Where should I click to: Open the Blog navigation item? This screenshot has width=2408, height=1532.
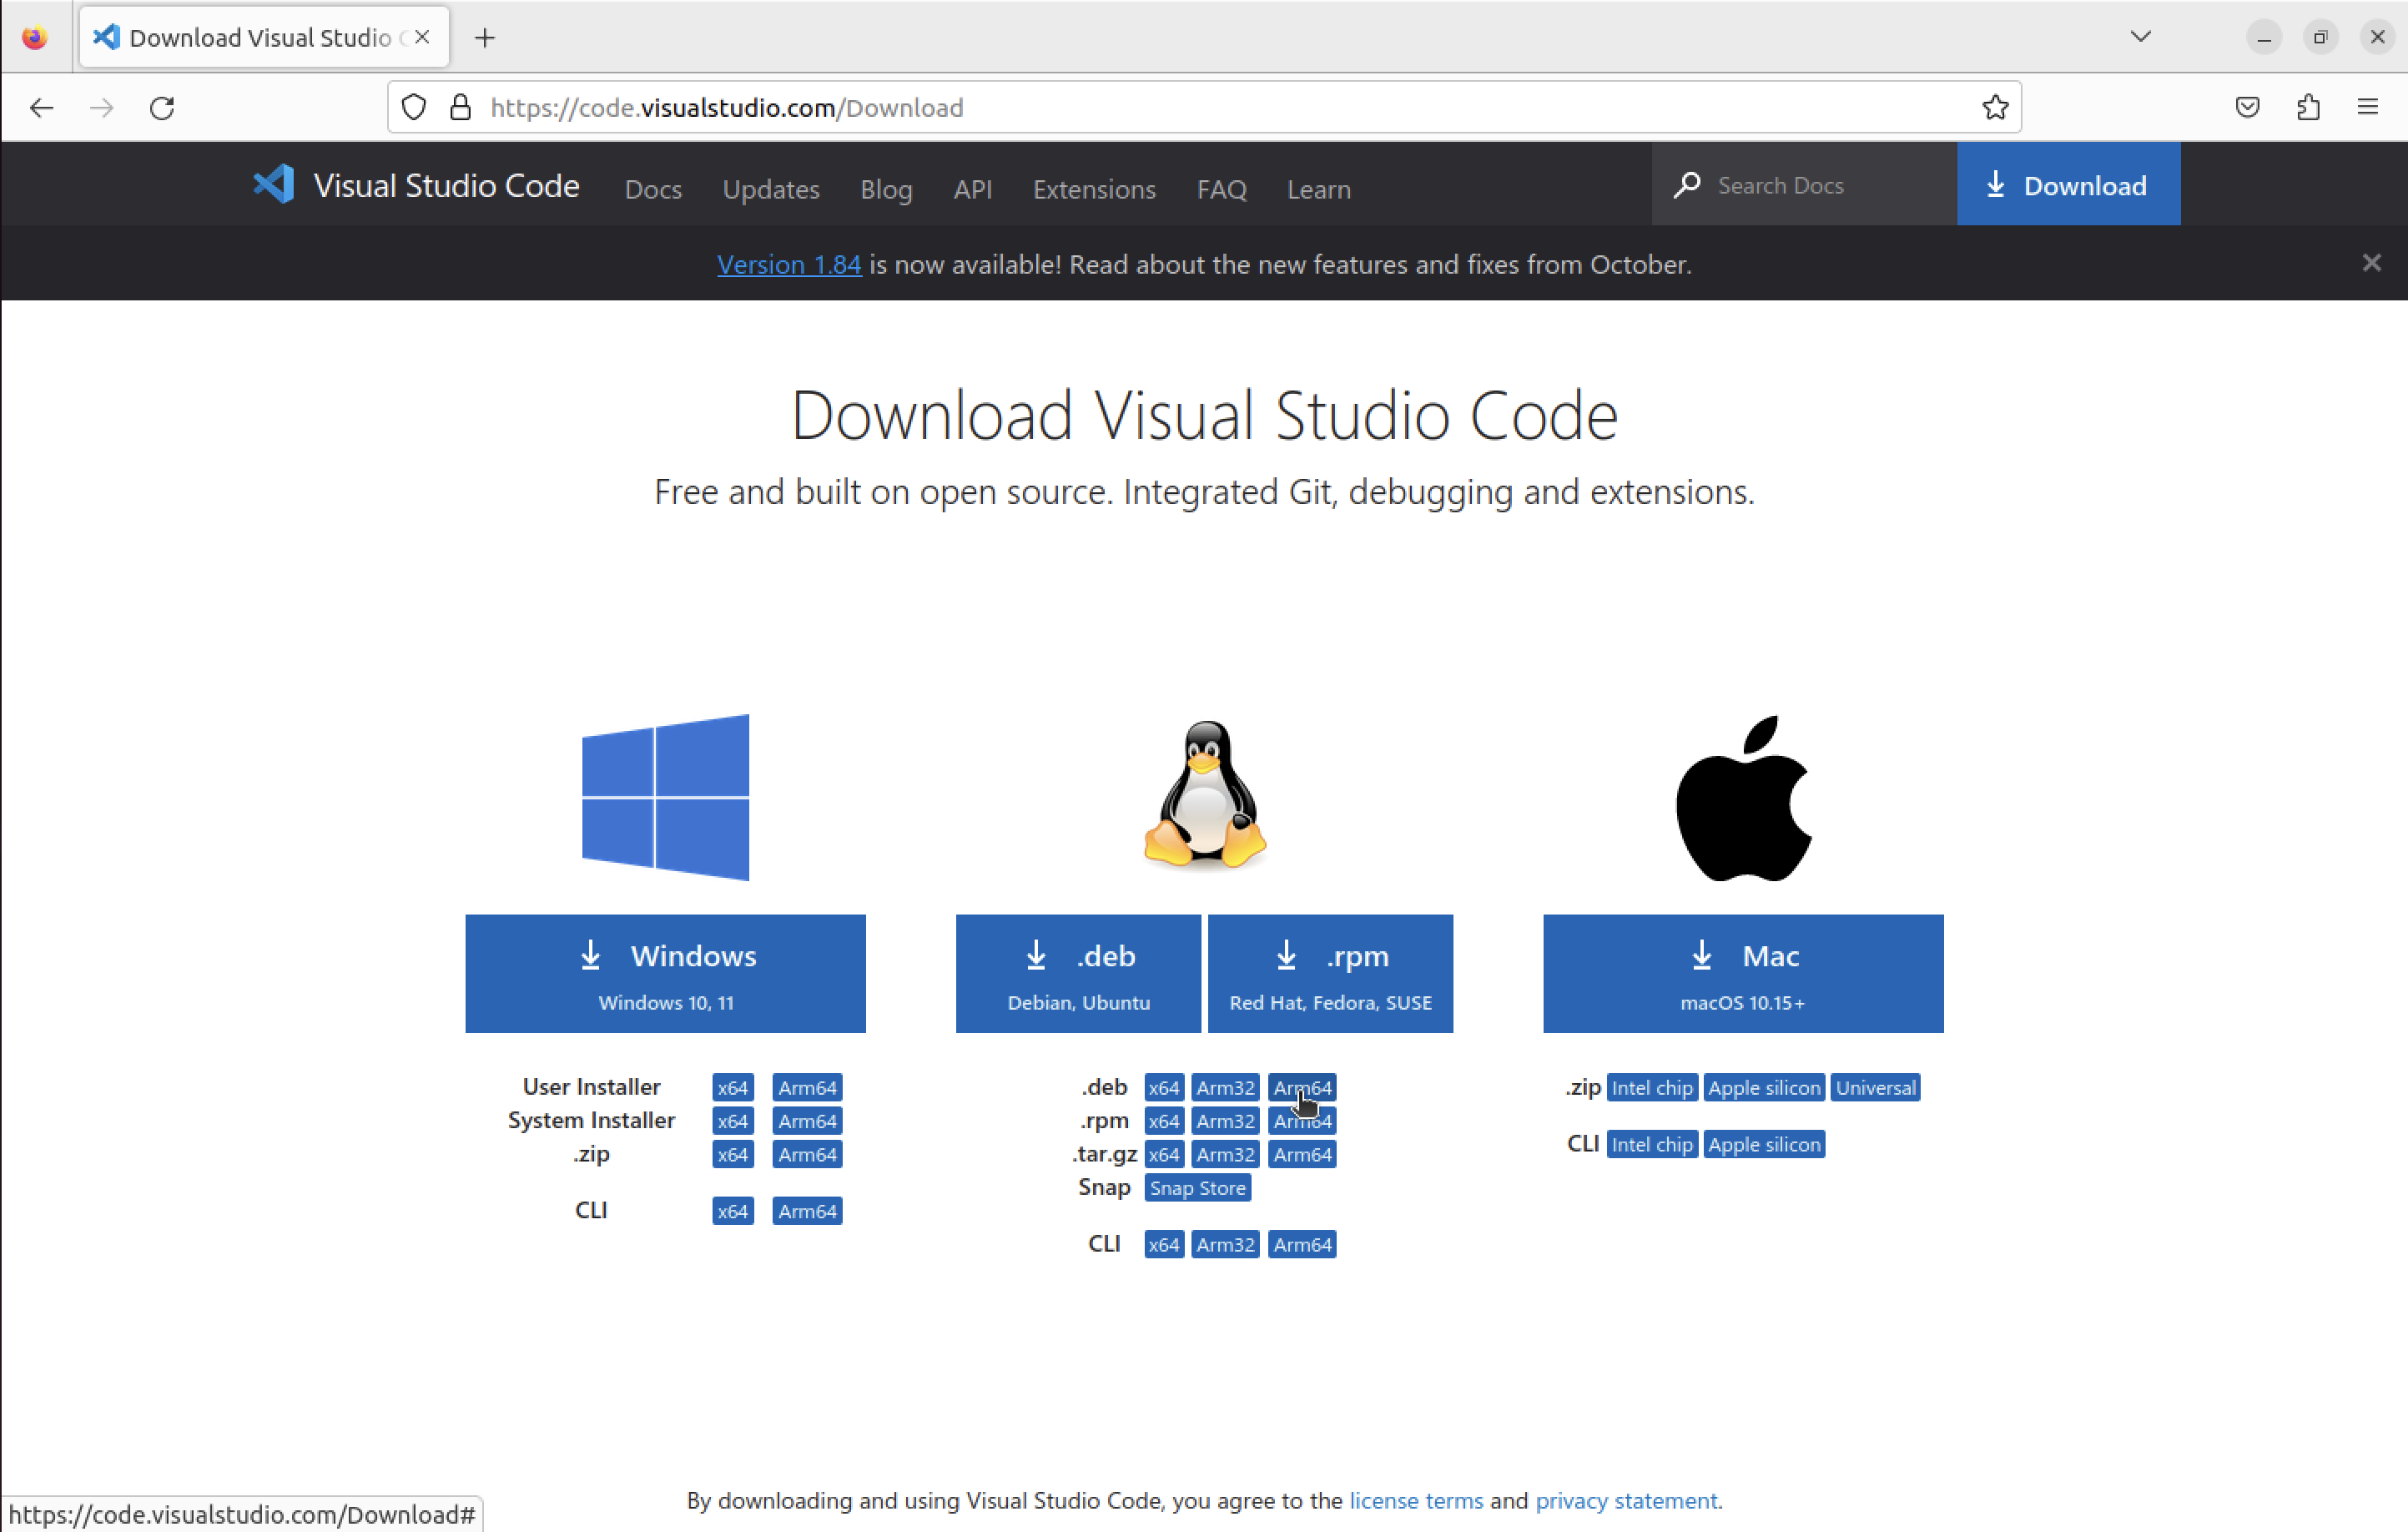886,189
